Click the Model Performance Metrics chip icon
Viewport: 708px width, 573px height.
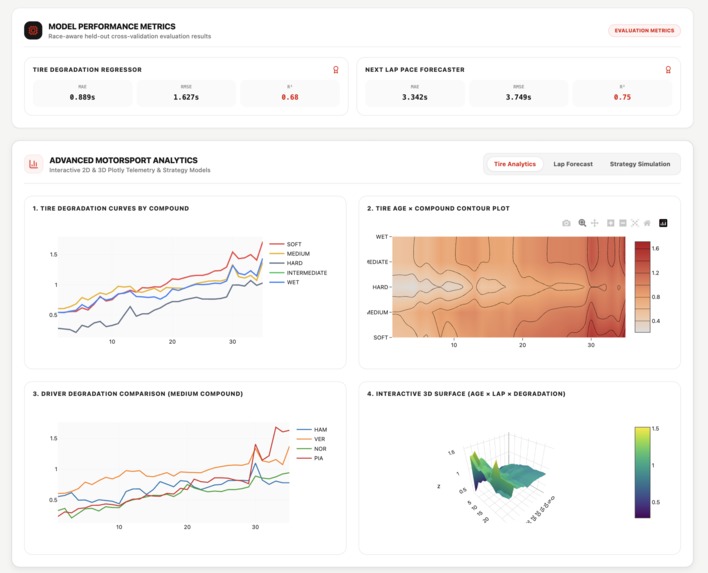point(33,30)
